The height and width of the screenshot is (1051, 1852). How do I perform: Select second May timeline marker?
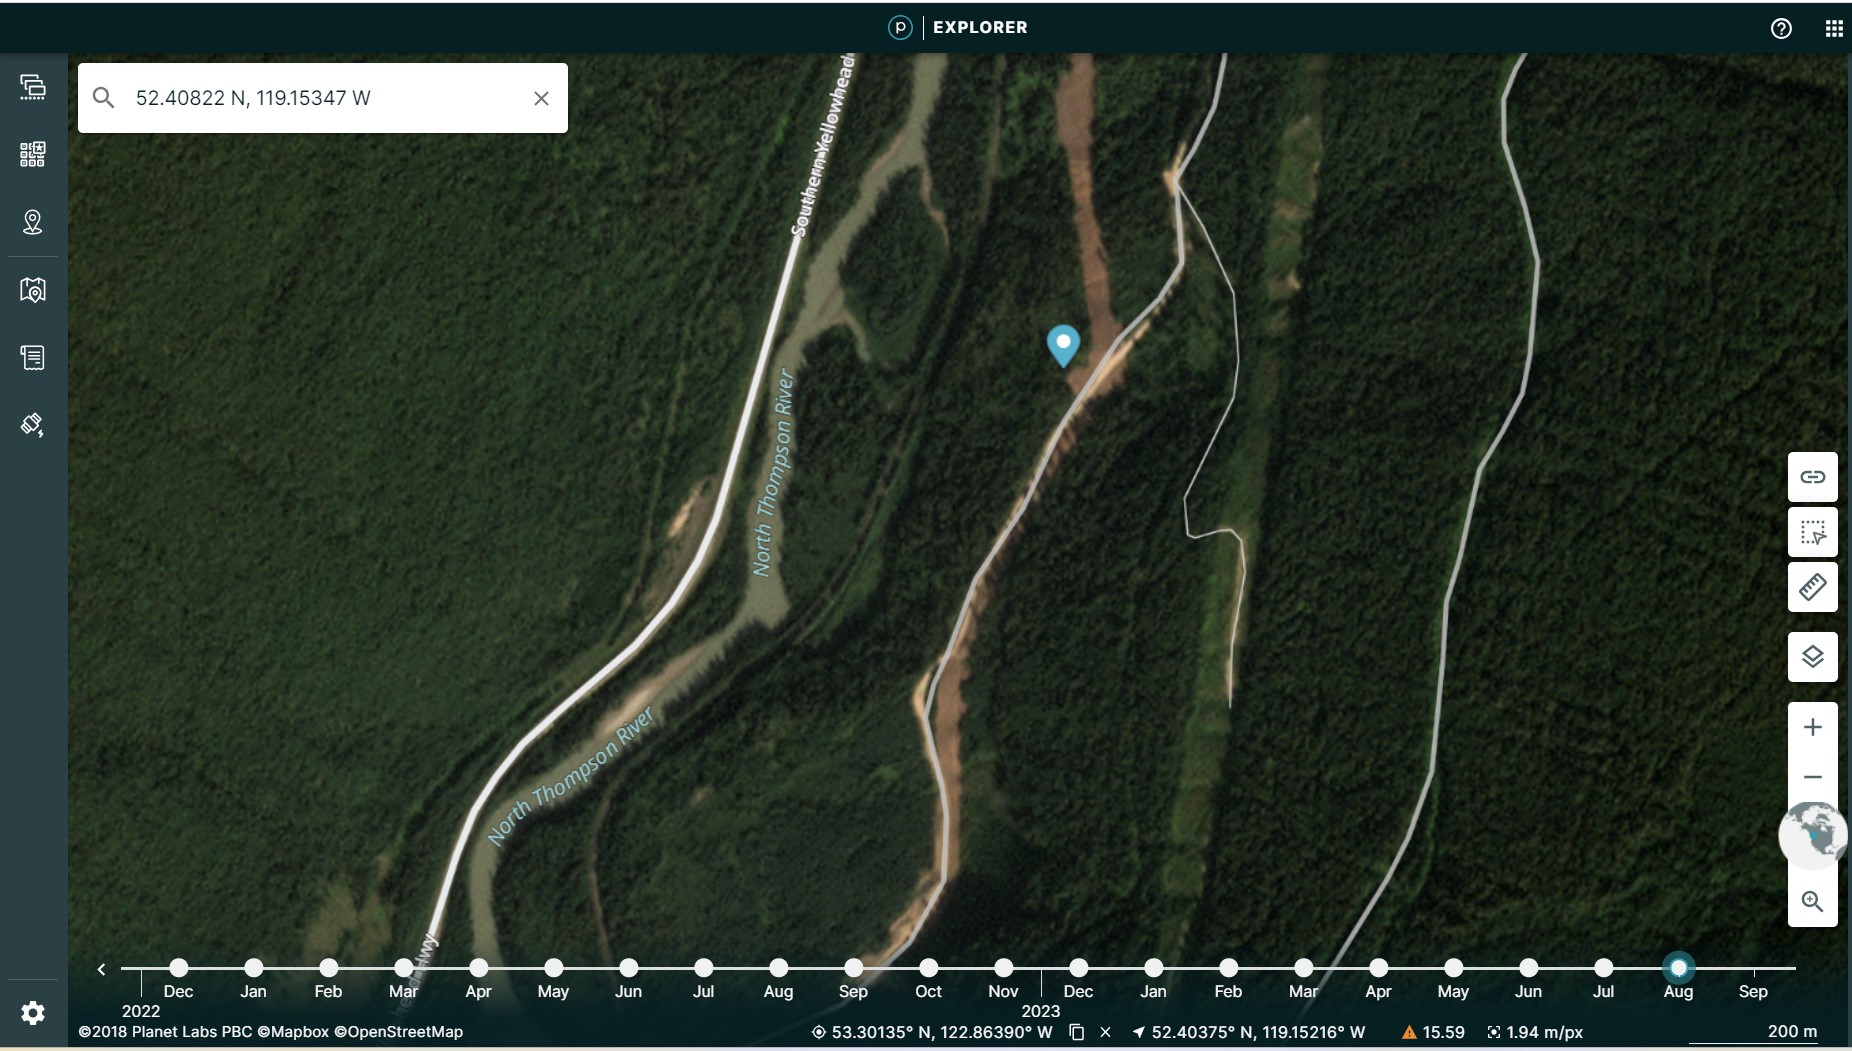pos(1453,968)
